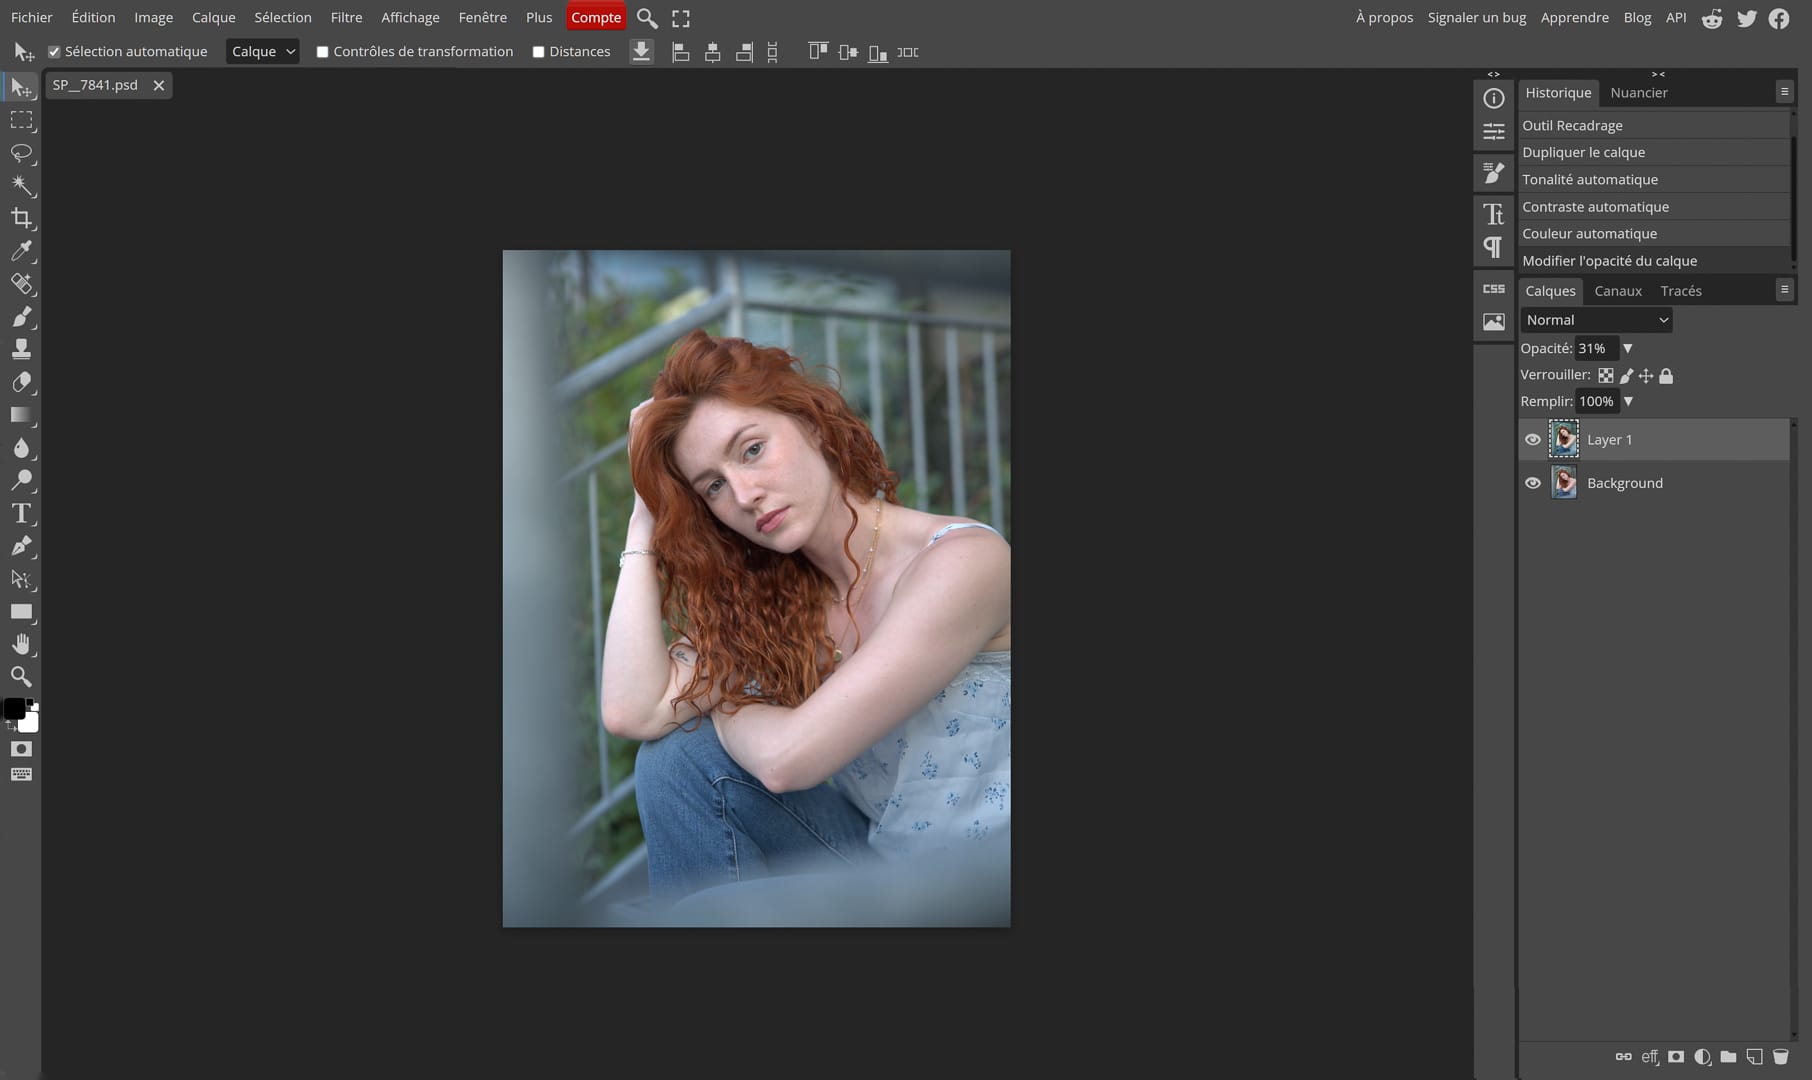
Task: Open the search panel
Action: click(x=646, y=17)
